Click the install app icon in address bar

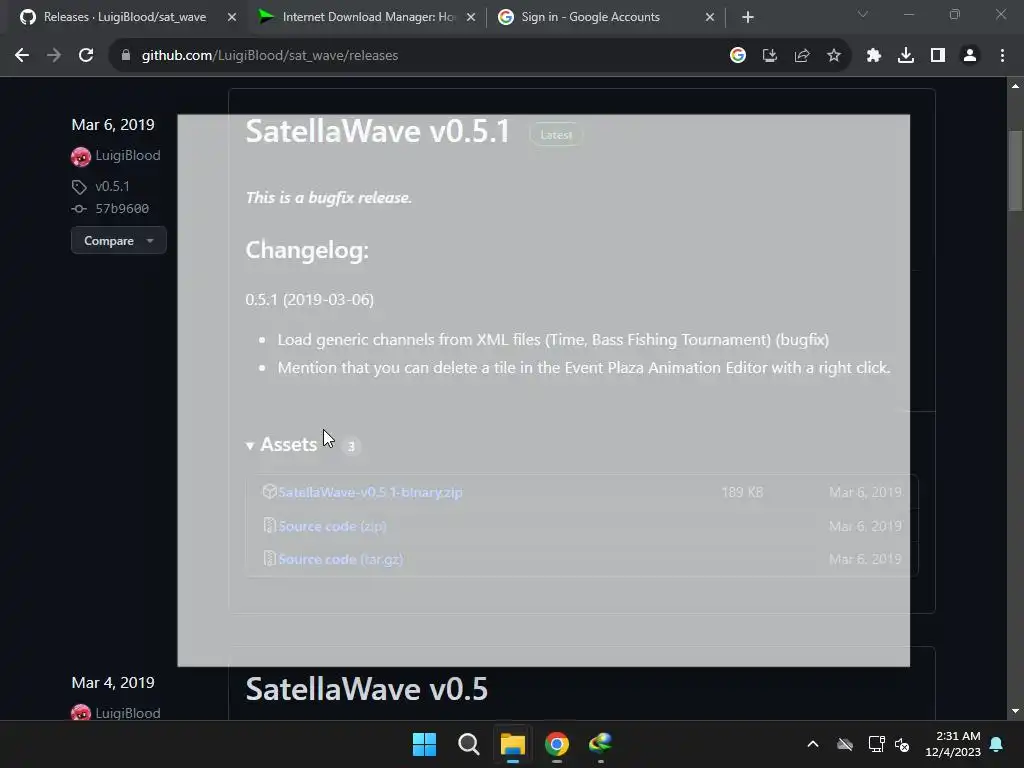(770, 56)
